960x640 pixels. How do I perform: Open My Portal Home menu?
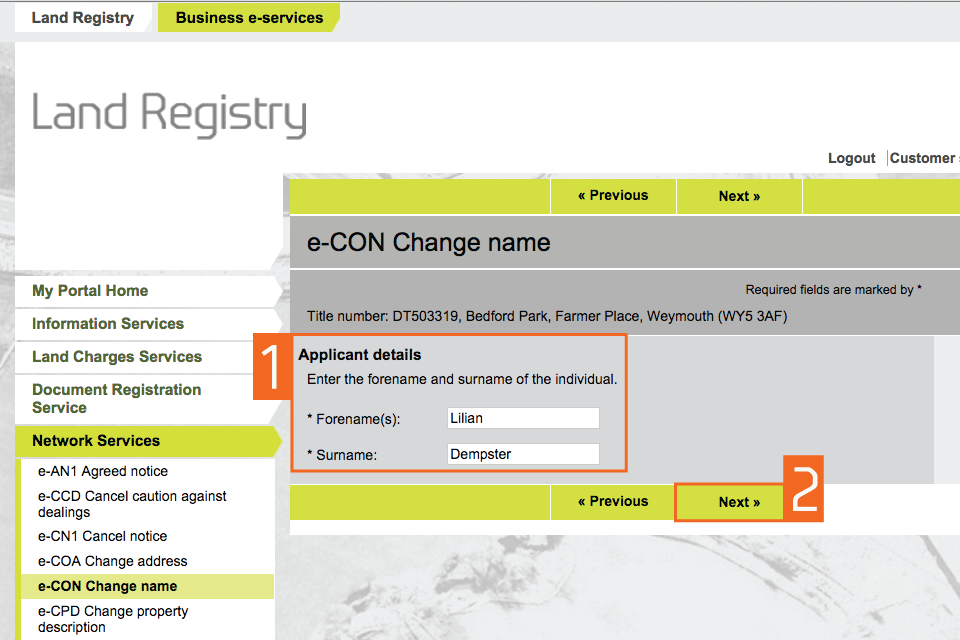tap(147, 291)
